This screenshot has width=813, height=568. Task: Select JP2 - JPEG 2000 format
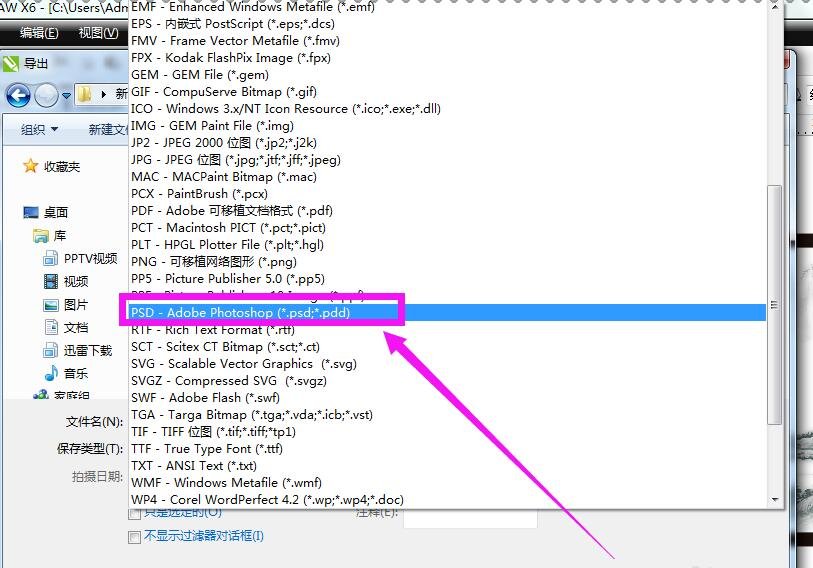tap(447, 143)
